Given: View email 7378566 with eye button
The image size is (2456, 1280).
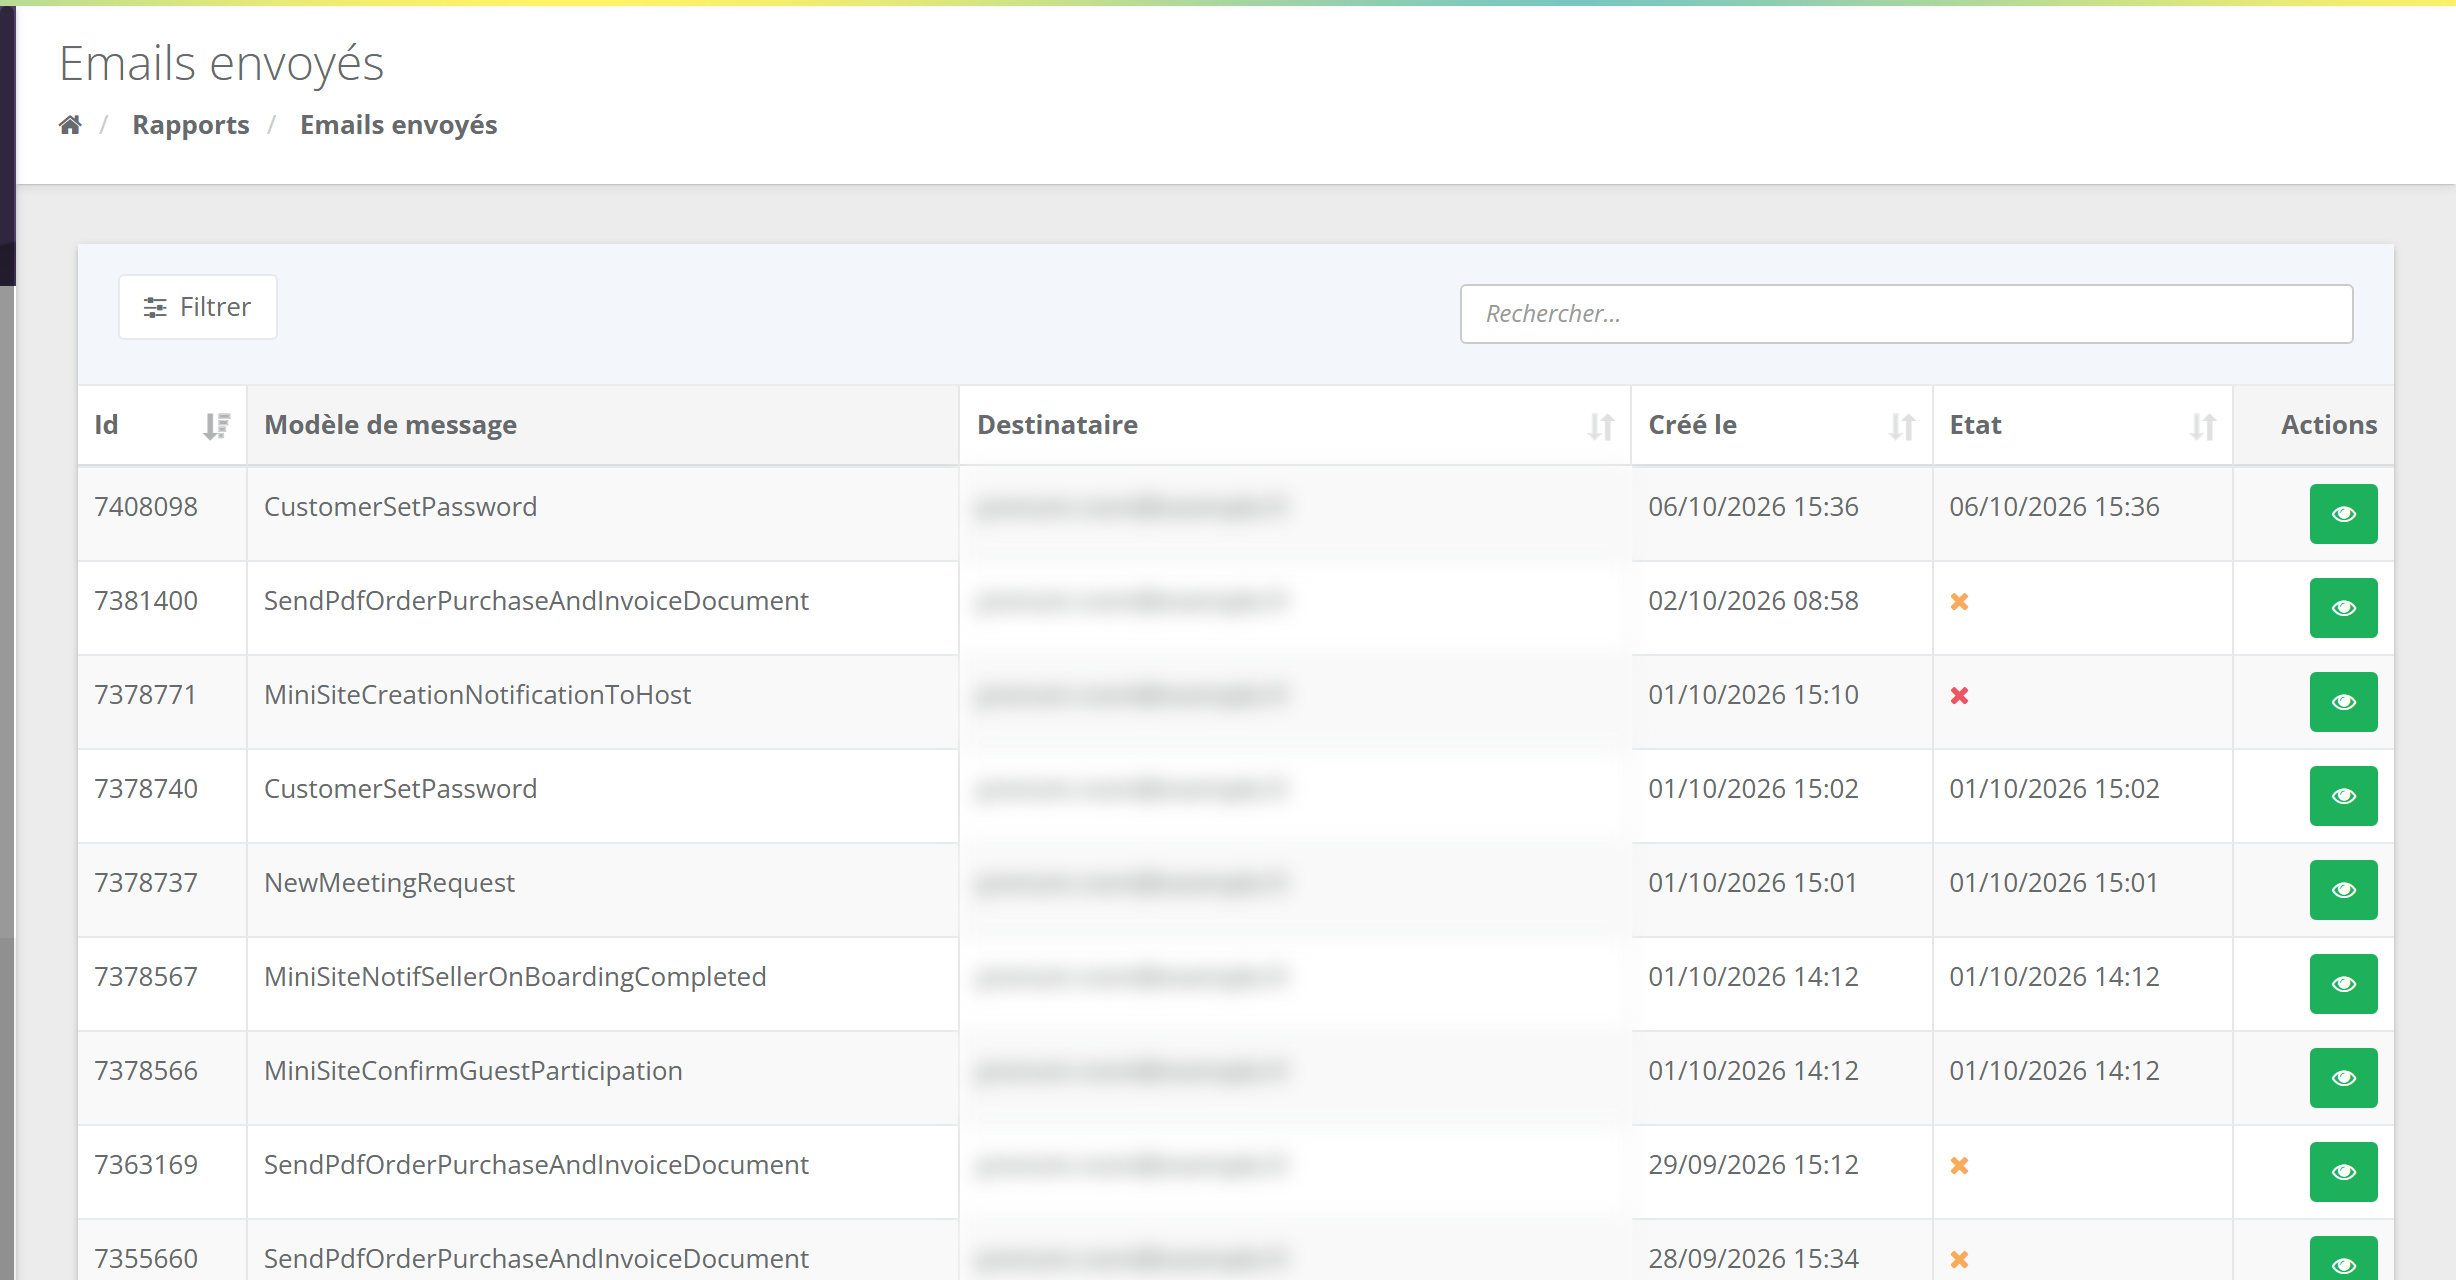Looking at the screenshot, I should (2343, 1078).
